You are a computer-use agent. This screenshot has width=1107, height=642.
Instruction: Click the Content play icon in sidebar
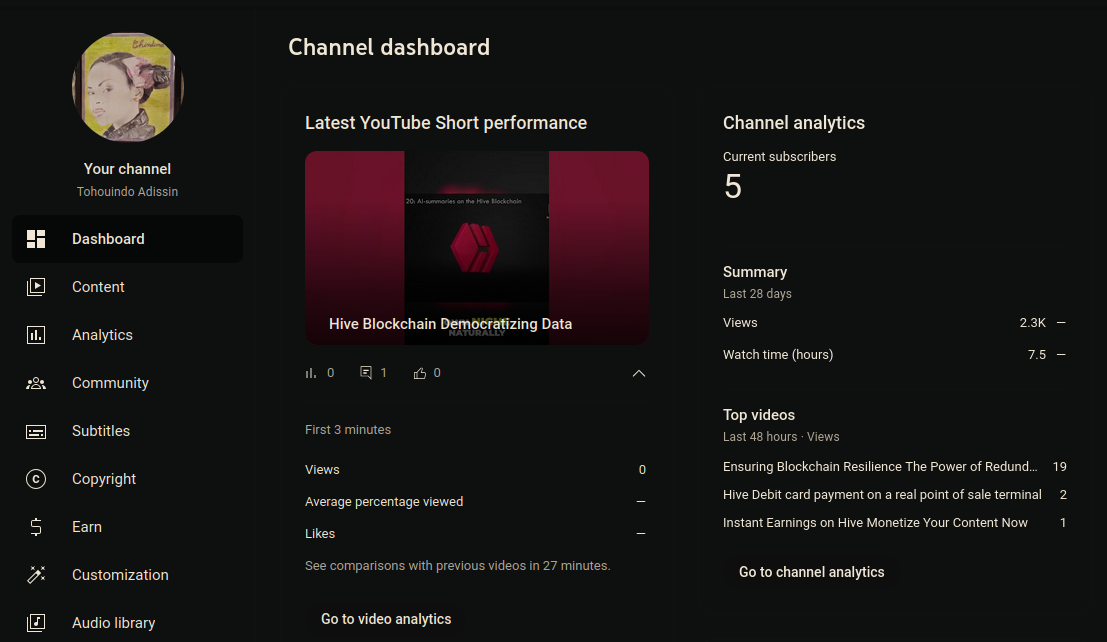coord(36,287)
